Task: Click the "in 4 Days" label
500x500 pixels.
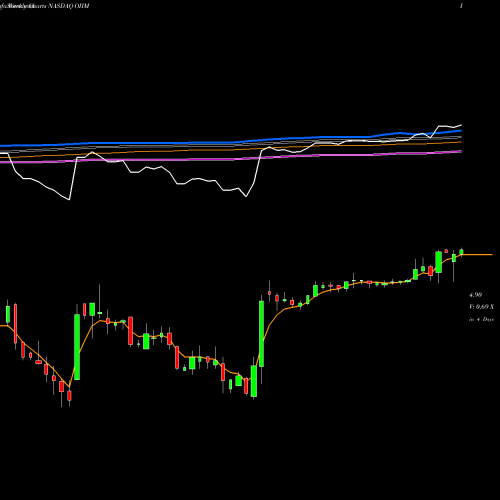Action: (481, 319)
